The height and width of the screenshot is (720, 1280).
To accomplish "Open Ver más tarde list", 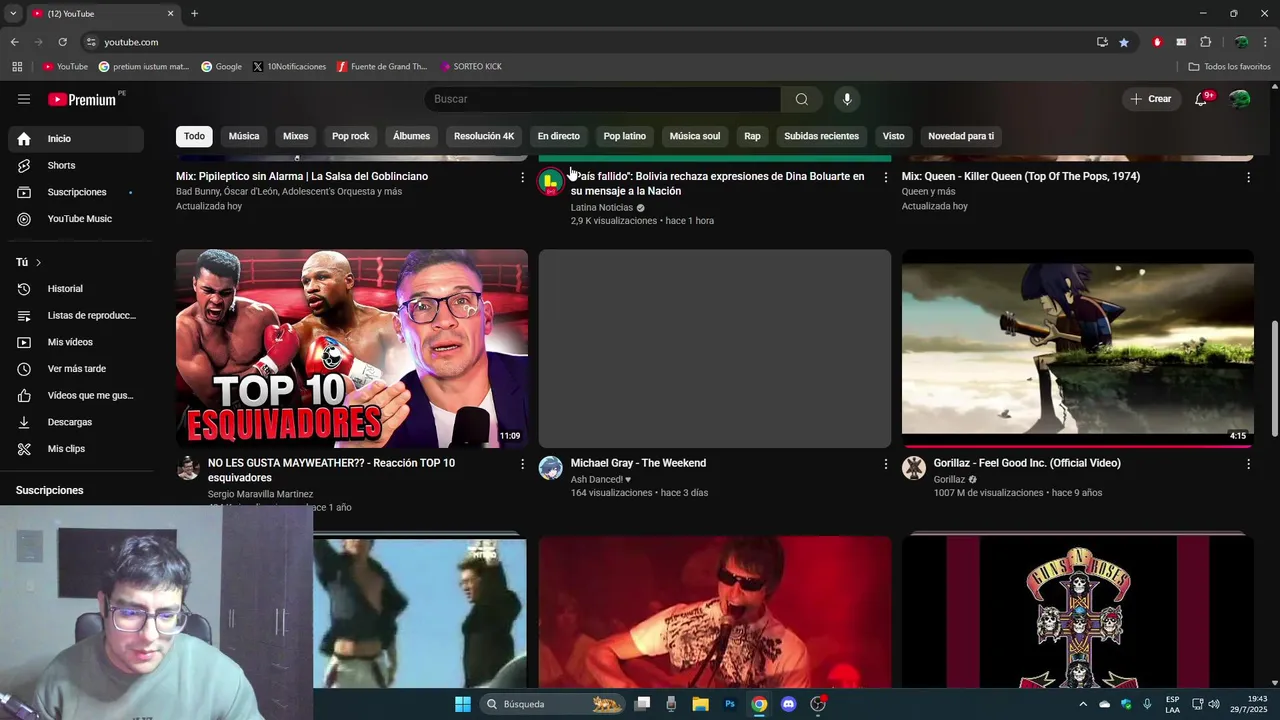I will click(76, 369).
